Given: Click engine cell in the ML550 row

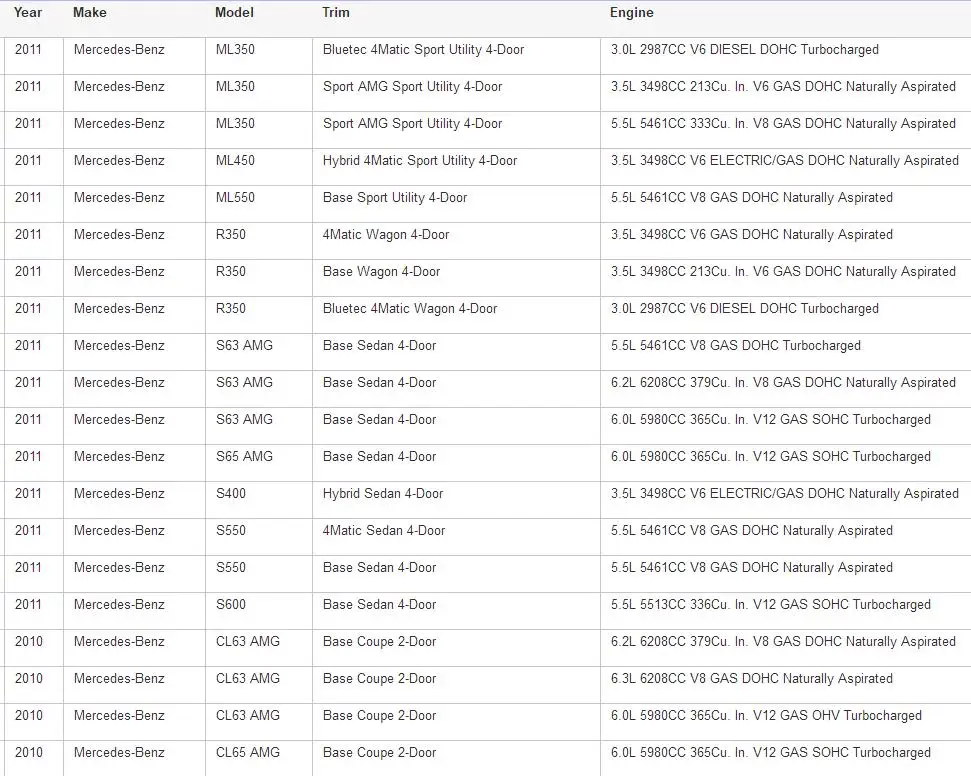Looking at the screenshot, I should tap(752, 198).
